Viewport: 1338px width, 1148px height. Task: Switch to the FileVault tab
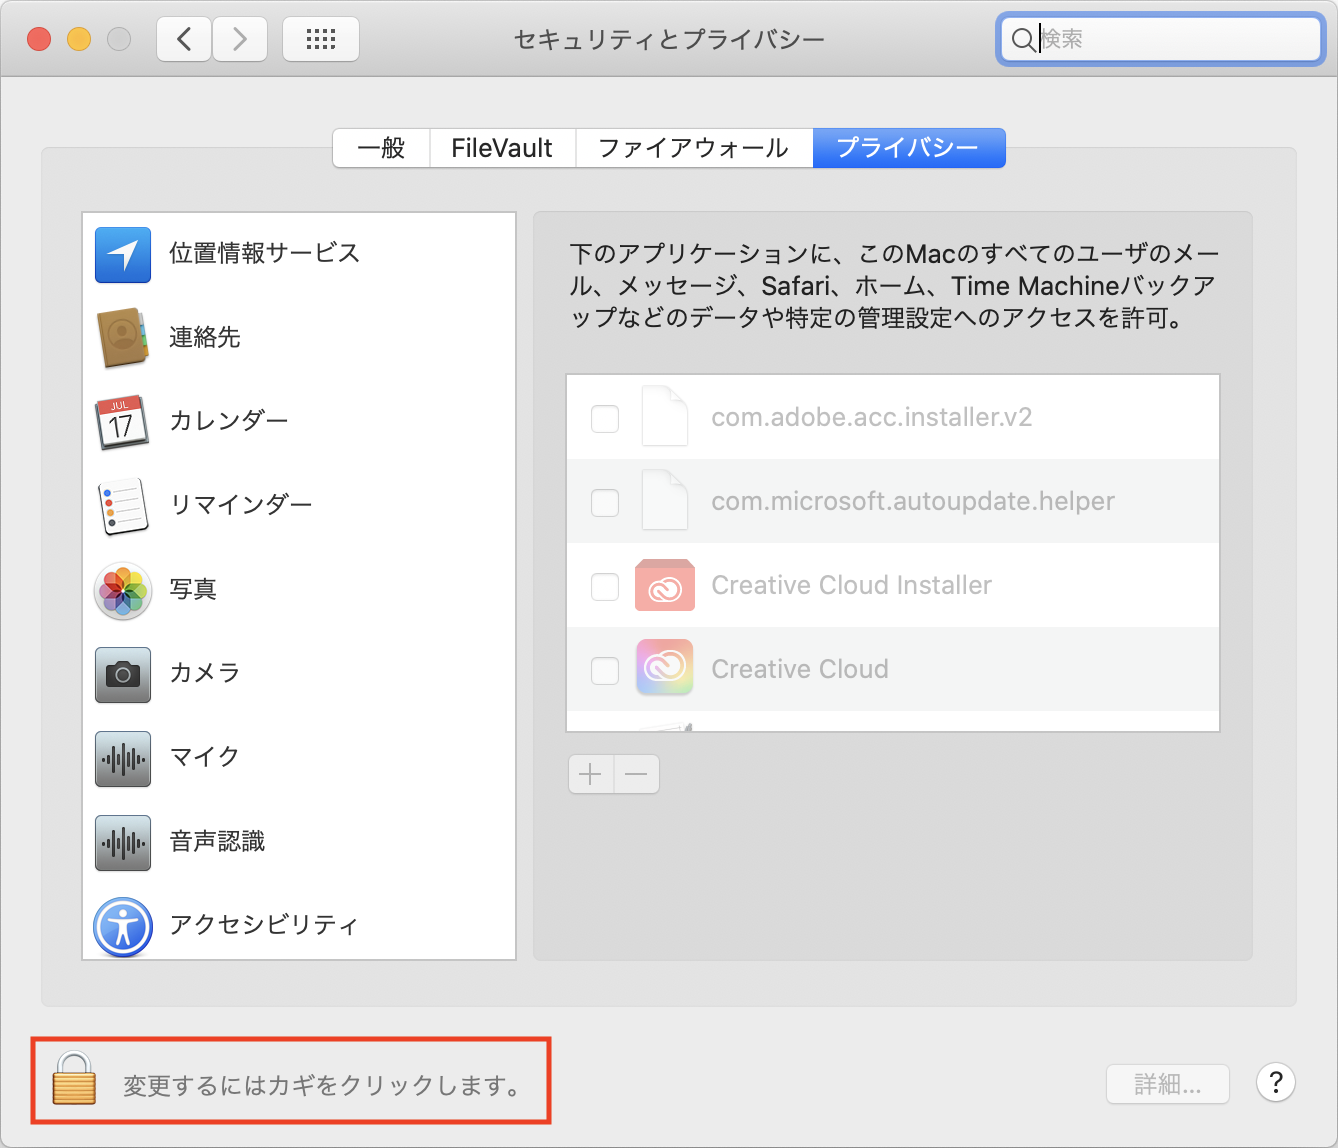pos(502,147)
